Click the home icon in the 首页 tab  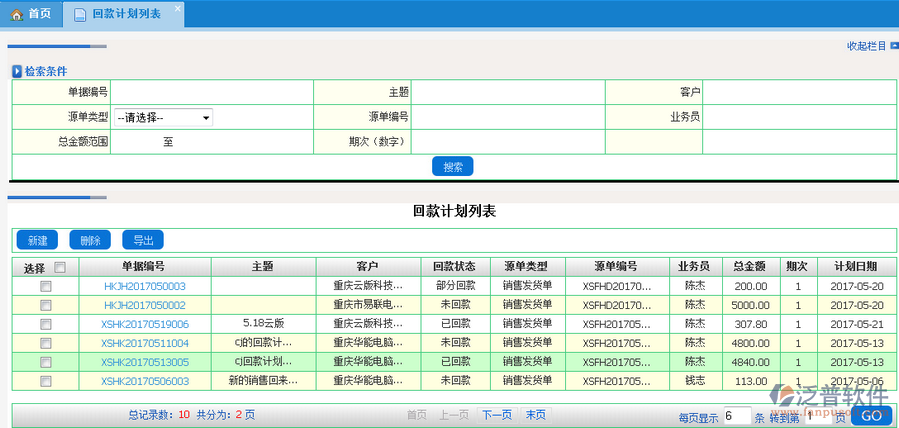[x=16, y=14]
